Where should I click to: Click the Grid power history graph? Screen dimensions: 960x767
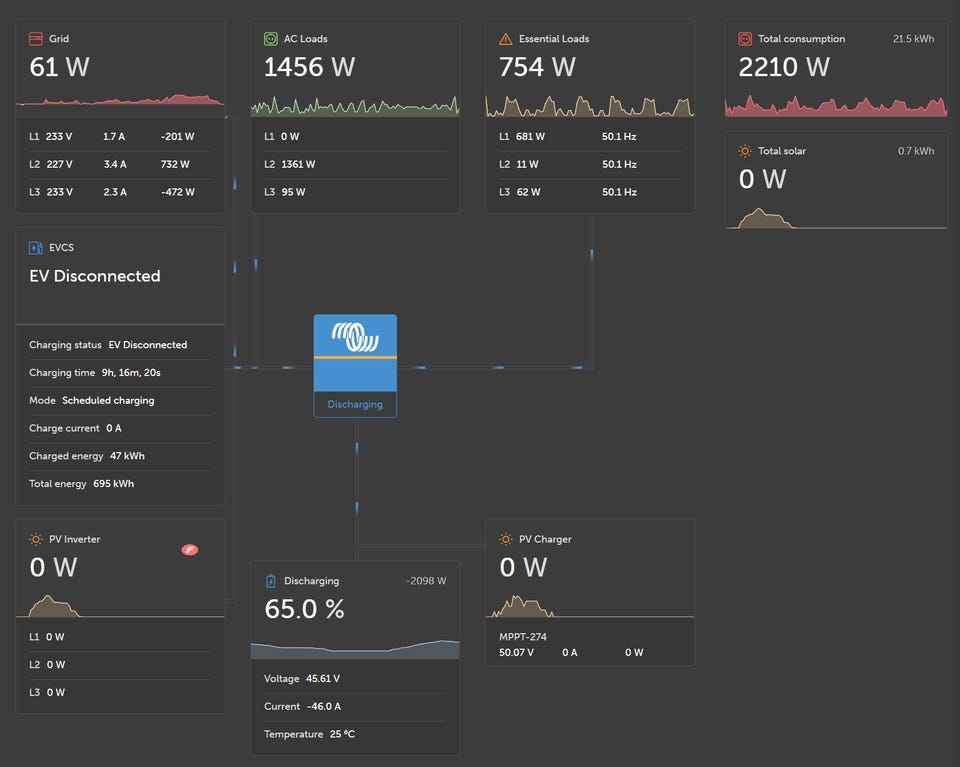120,100
